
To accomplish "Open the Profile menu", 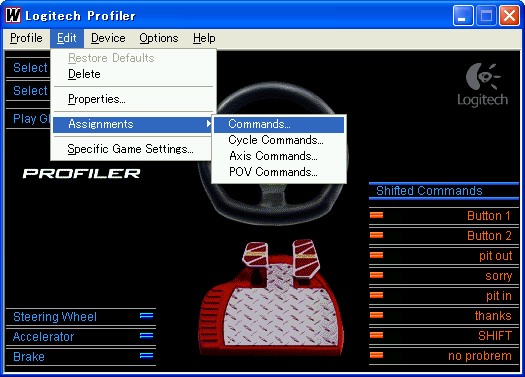I will 26,38.
